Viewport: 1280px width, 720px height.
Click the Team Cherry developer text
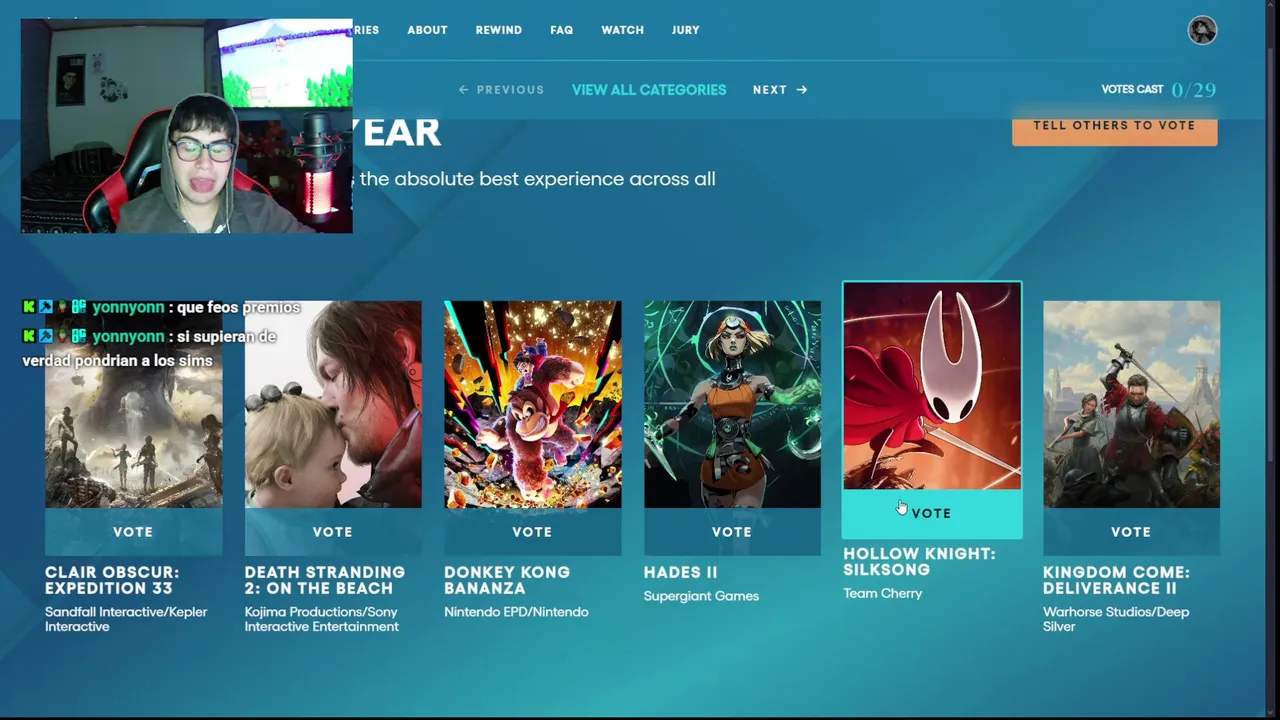(882, 593)
